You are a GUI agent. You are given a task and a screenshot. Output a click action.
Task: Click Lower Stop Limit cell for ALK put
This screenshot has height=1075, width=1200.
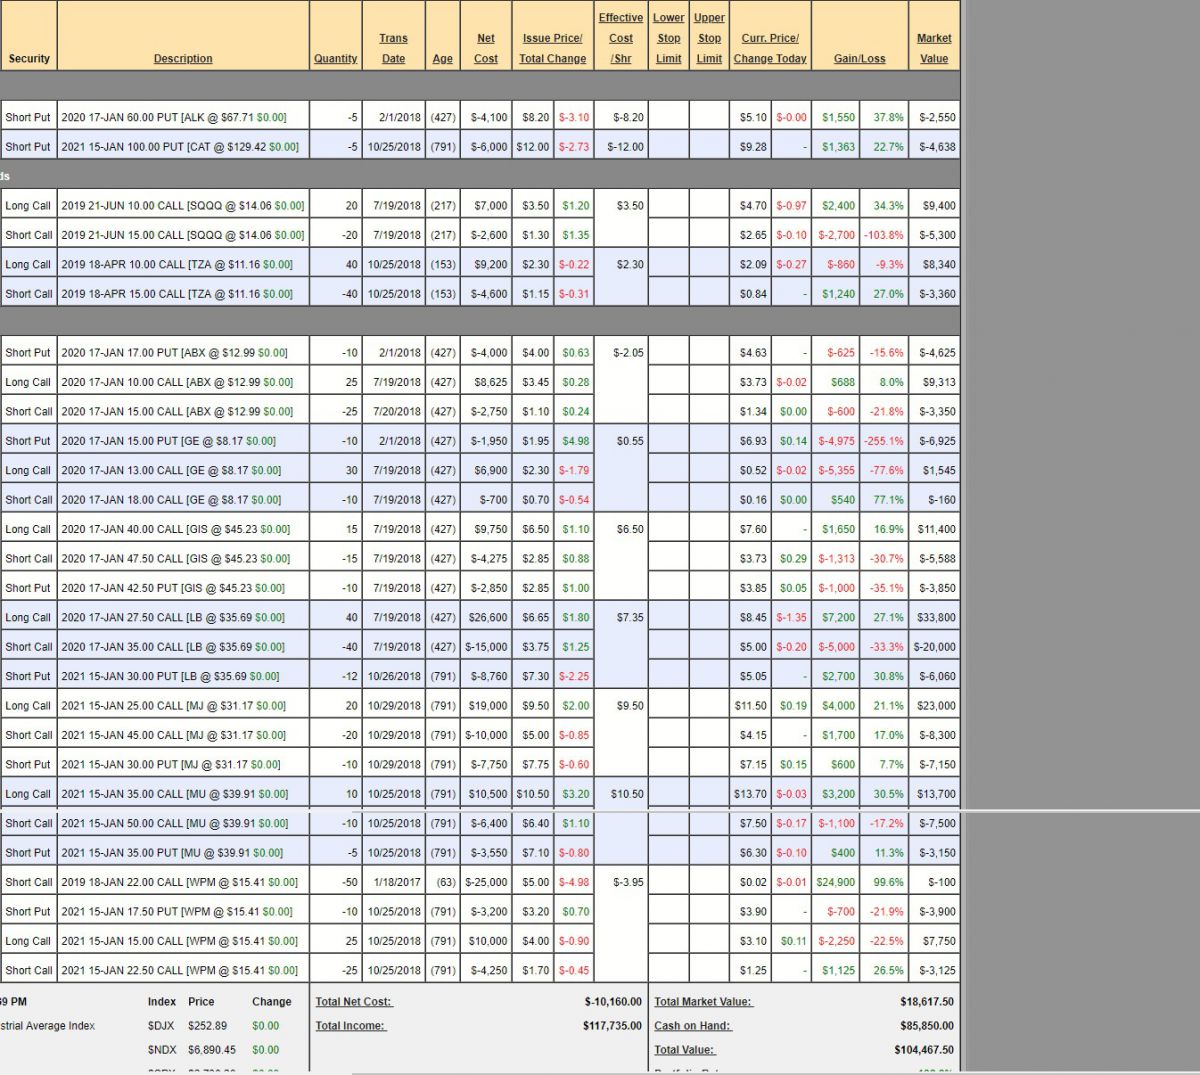669,117
